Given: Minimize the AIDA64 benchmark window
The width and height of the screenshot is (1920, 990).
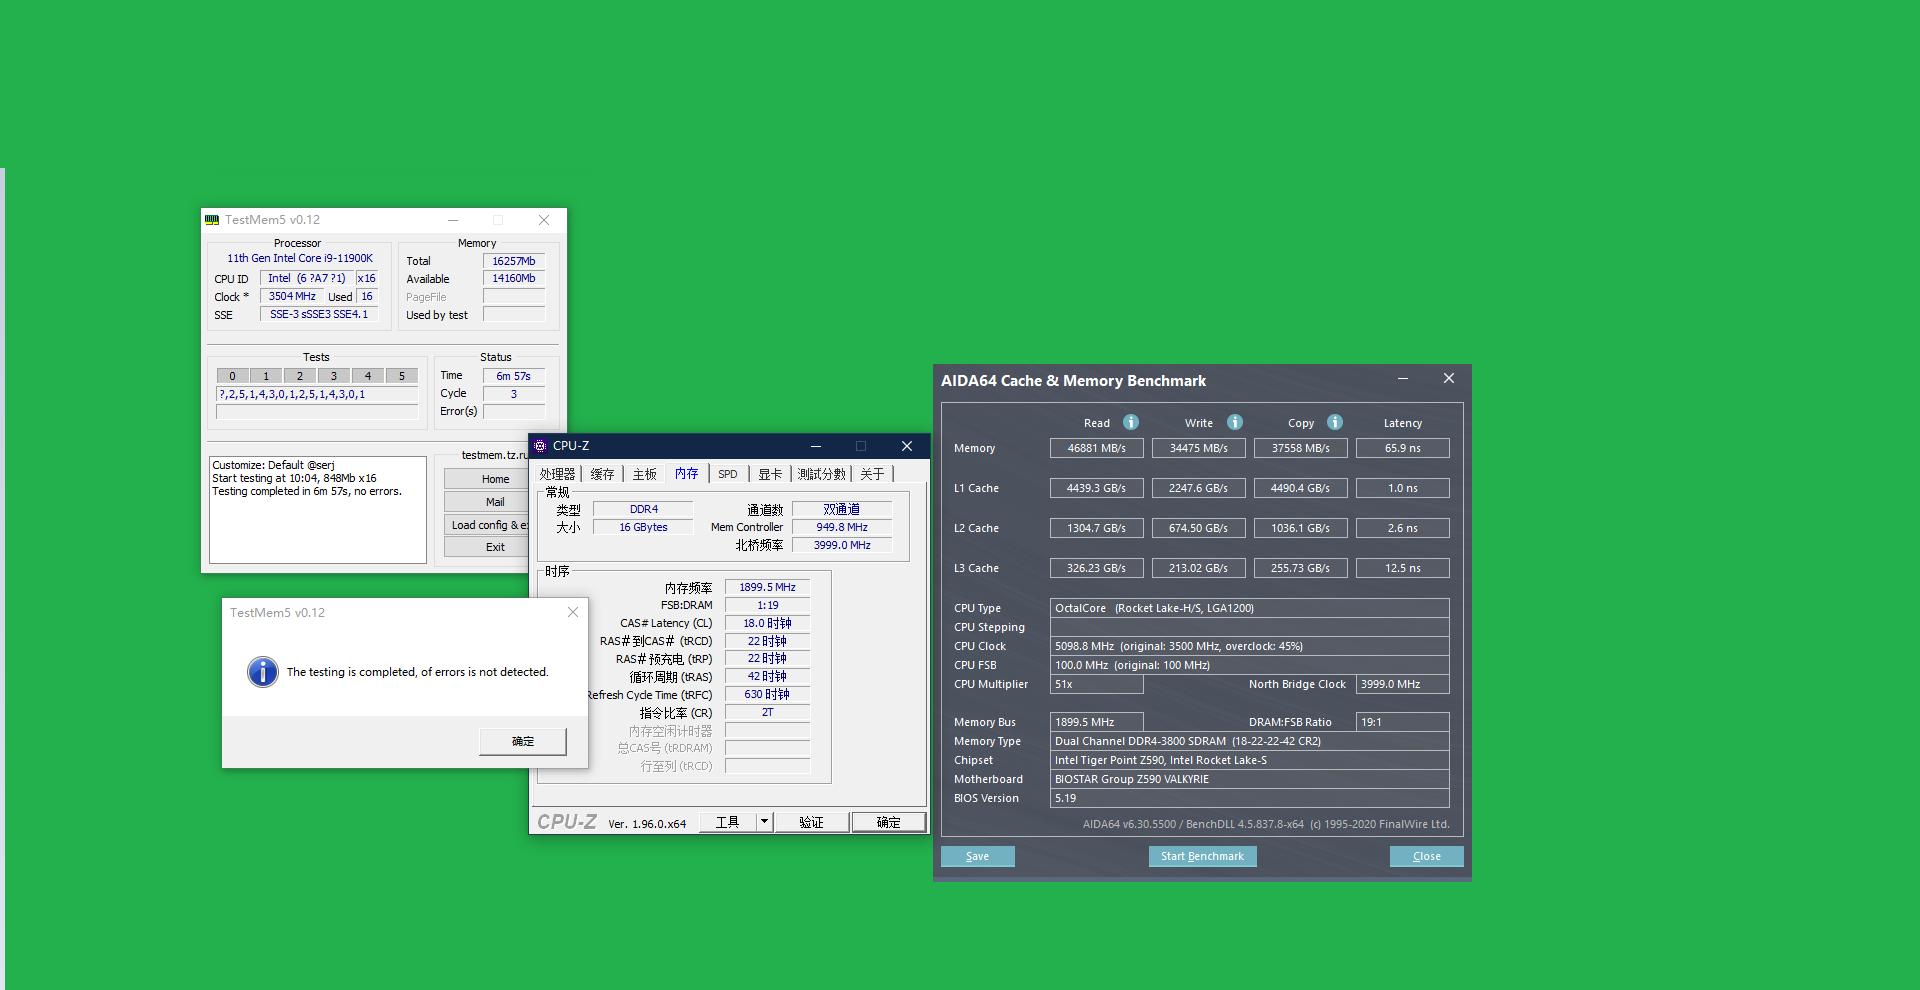Looking at the screenshot, I should tap(1403, 379).
